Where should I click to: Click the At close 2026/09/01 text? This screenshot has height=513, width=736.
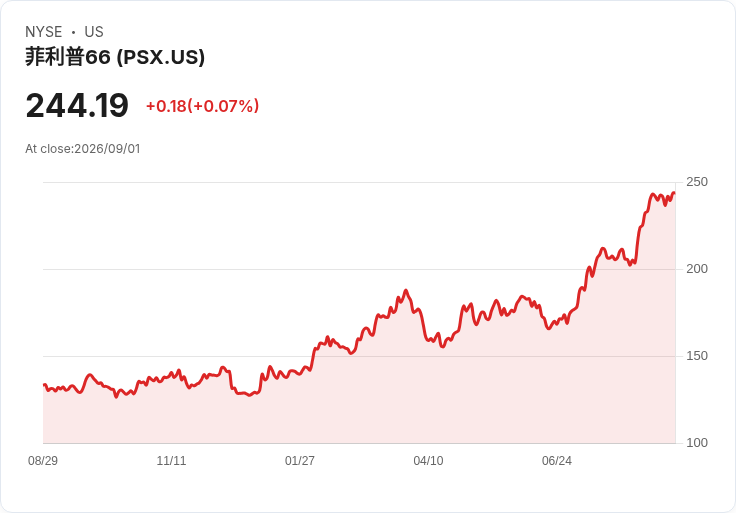click(83, 149)
